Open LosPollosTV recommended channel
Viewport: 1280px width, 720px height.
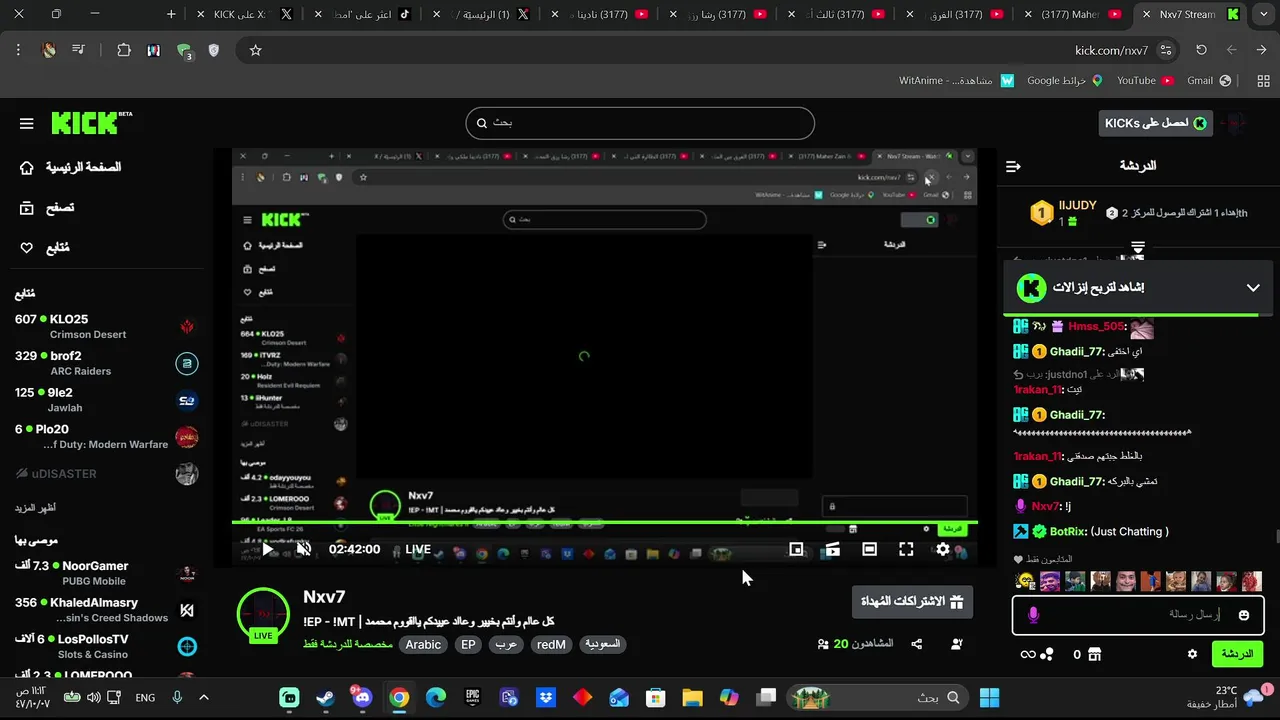tap(107, 646)
